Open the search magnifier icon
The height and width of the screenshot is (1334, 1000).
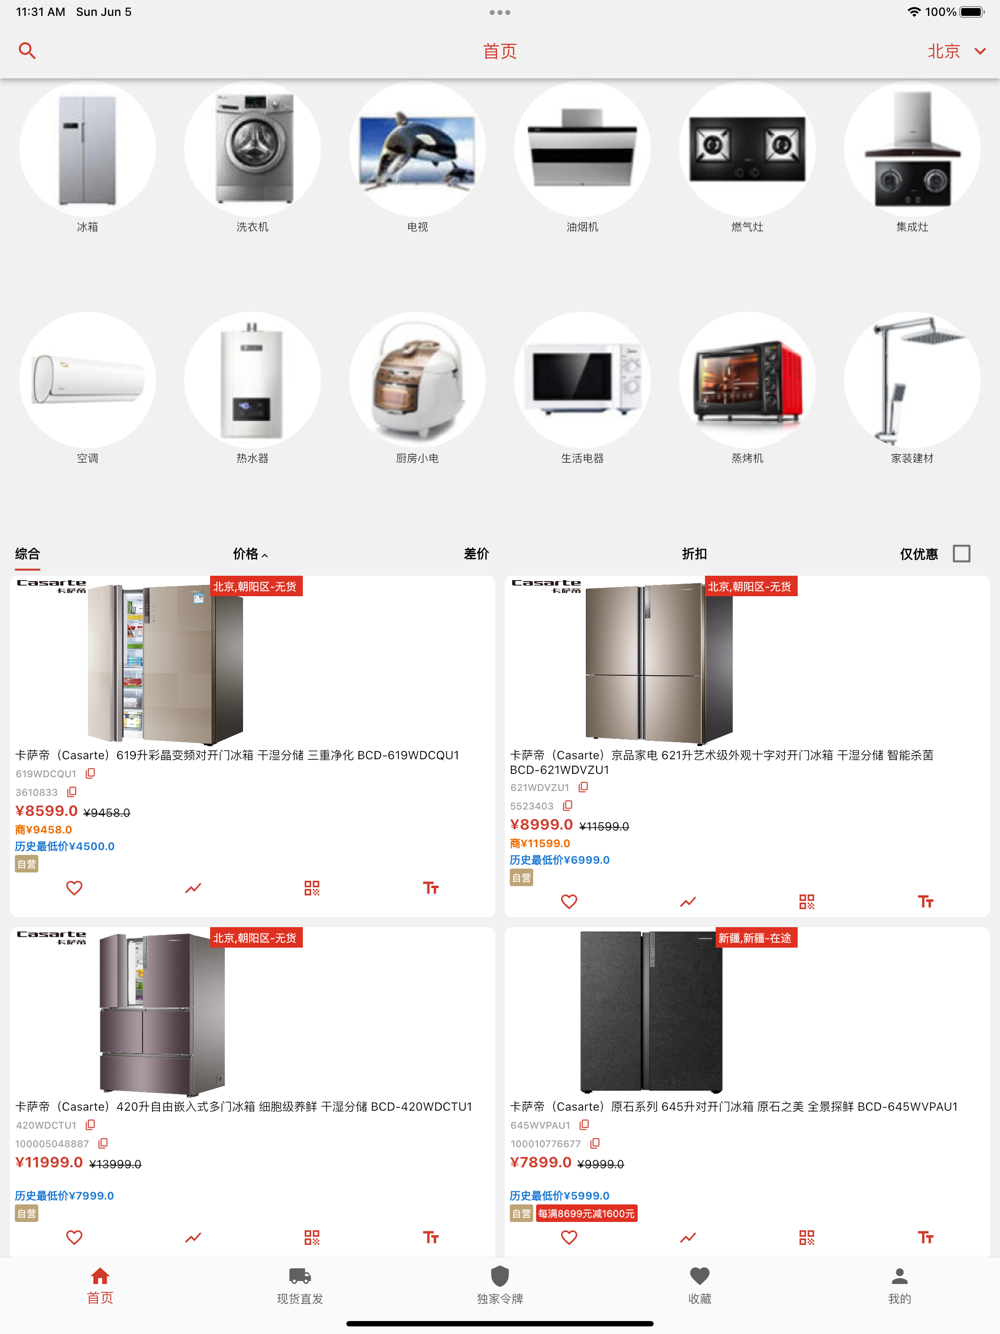(x=27, y=51)
